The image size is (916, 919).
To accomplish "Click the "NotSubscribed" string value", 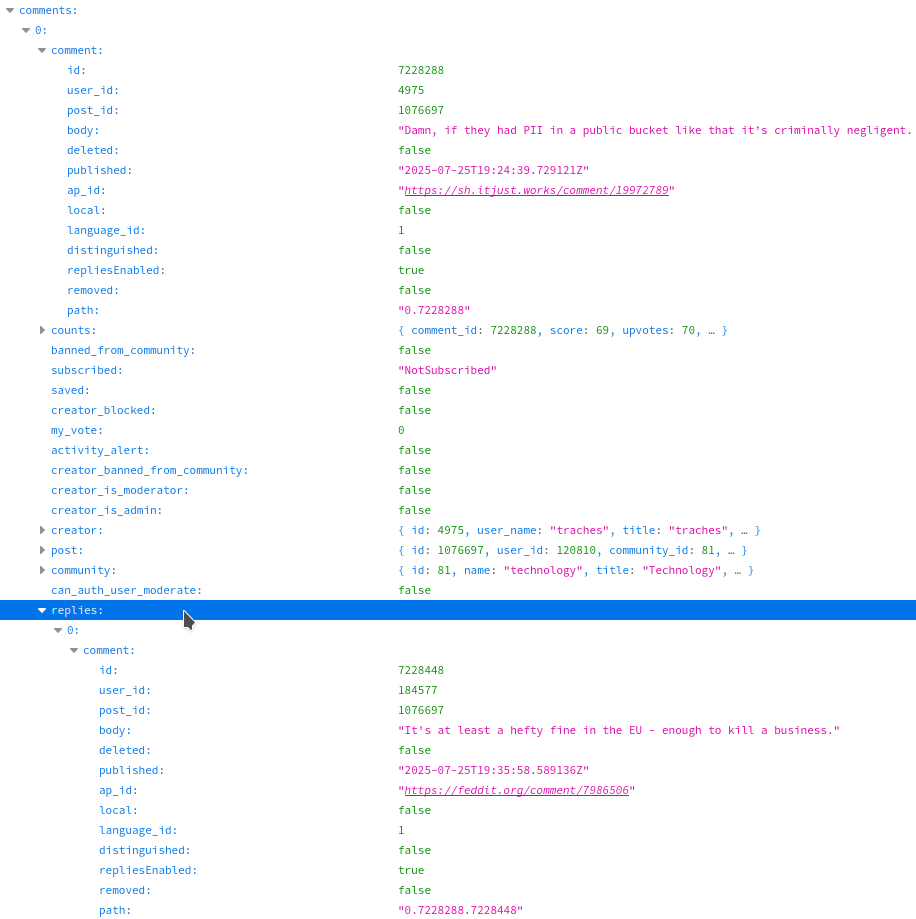I will [447, 370].
